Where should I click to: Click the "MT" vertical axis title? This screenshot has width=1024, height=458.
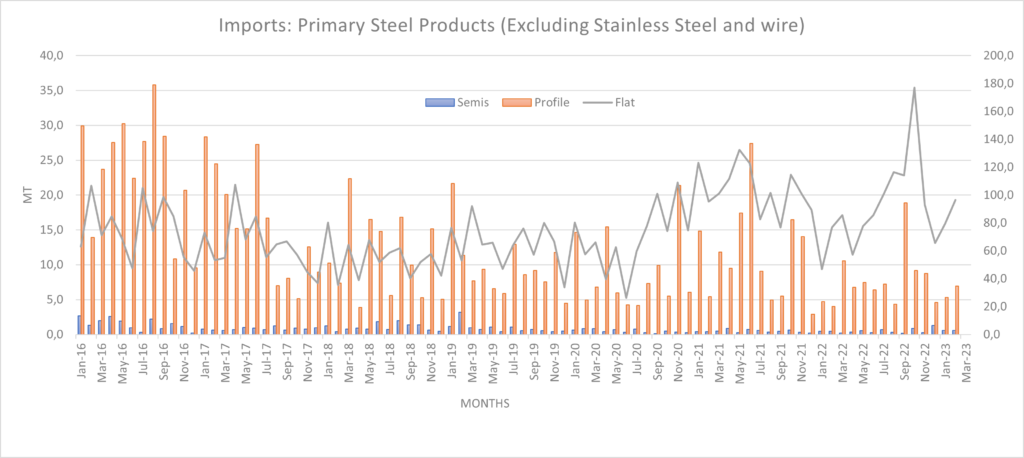(27, 195)
